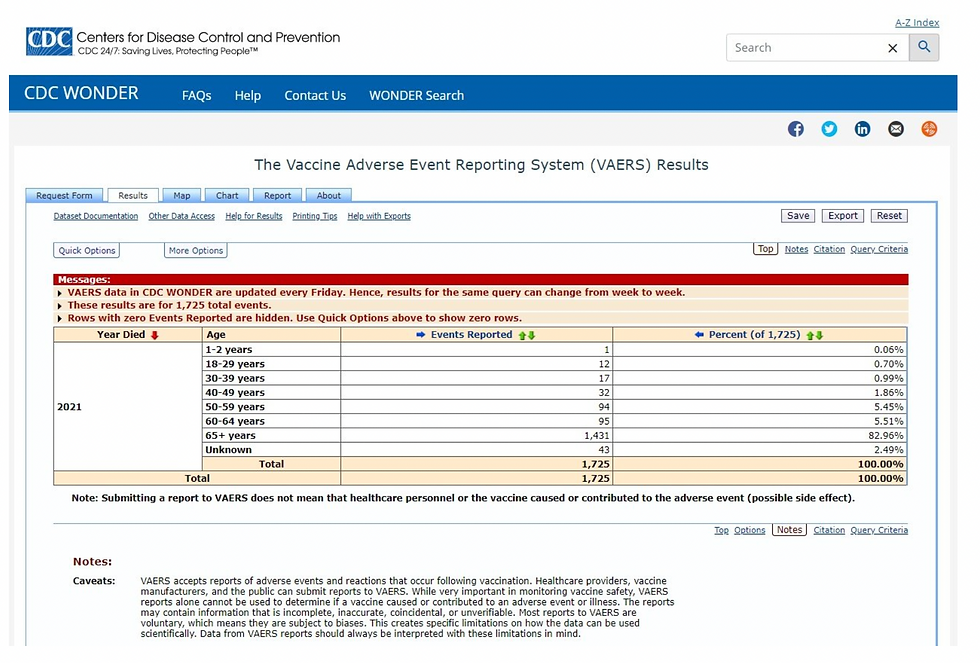Click the Notes button below the table
This screenshot has height=663, width=980.
point(789,530)
